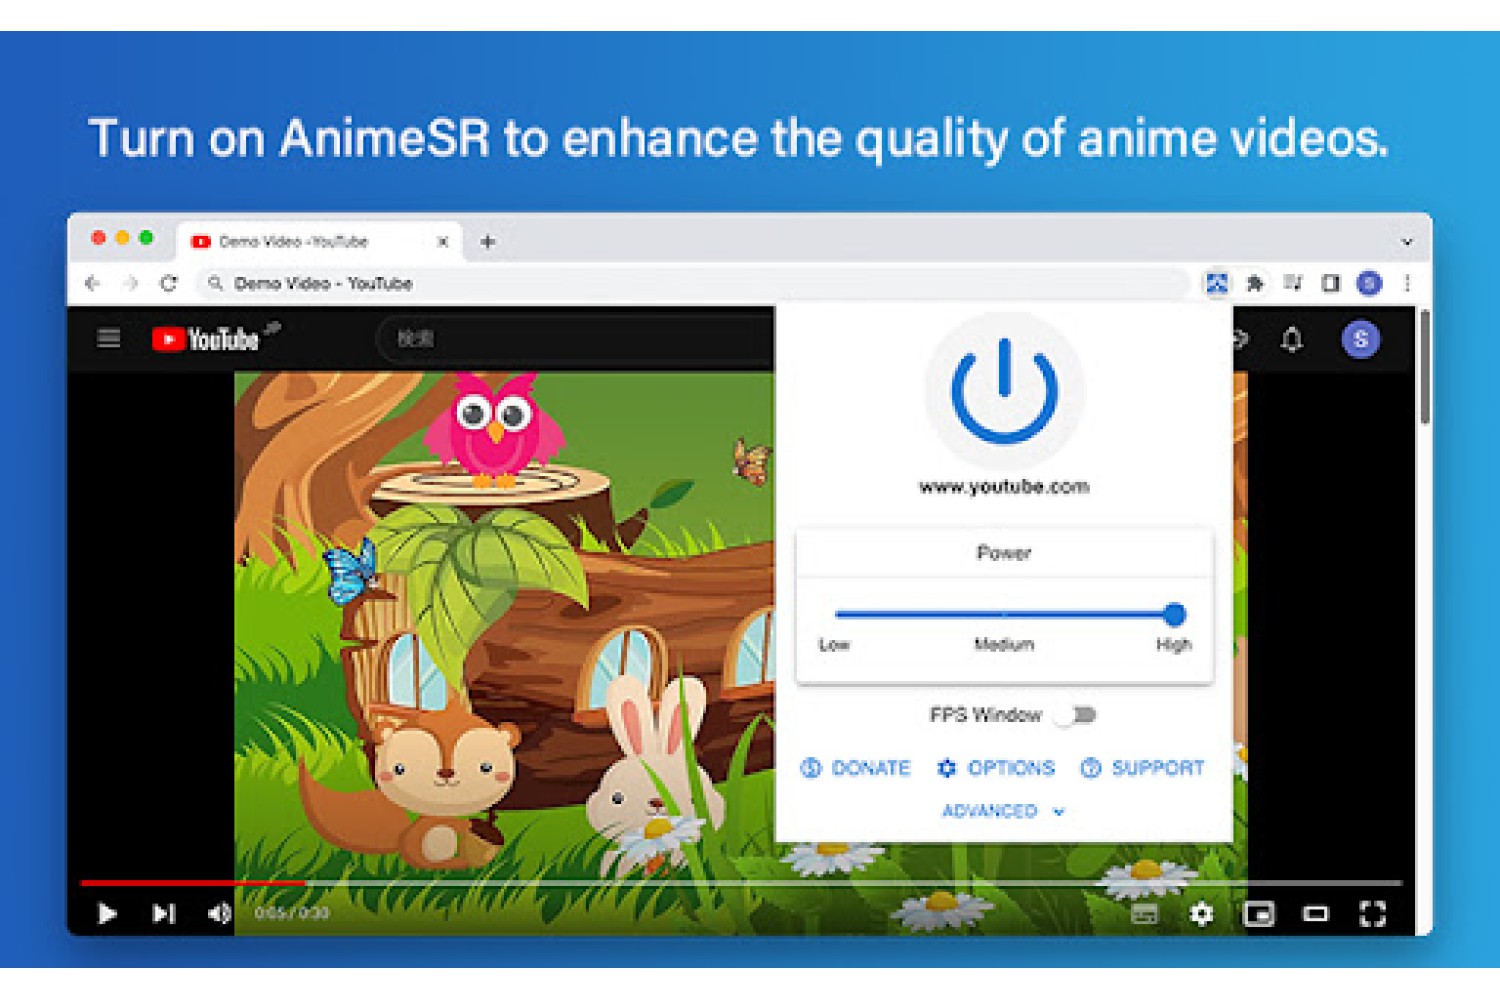Enable miniplayer mode icon
1500x1000 pixels.
1259,913
